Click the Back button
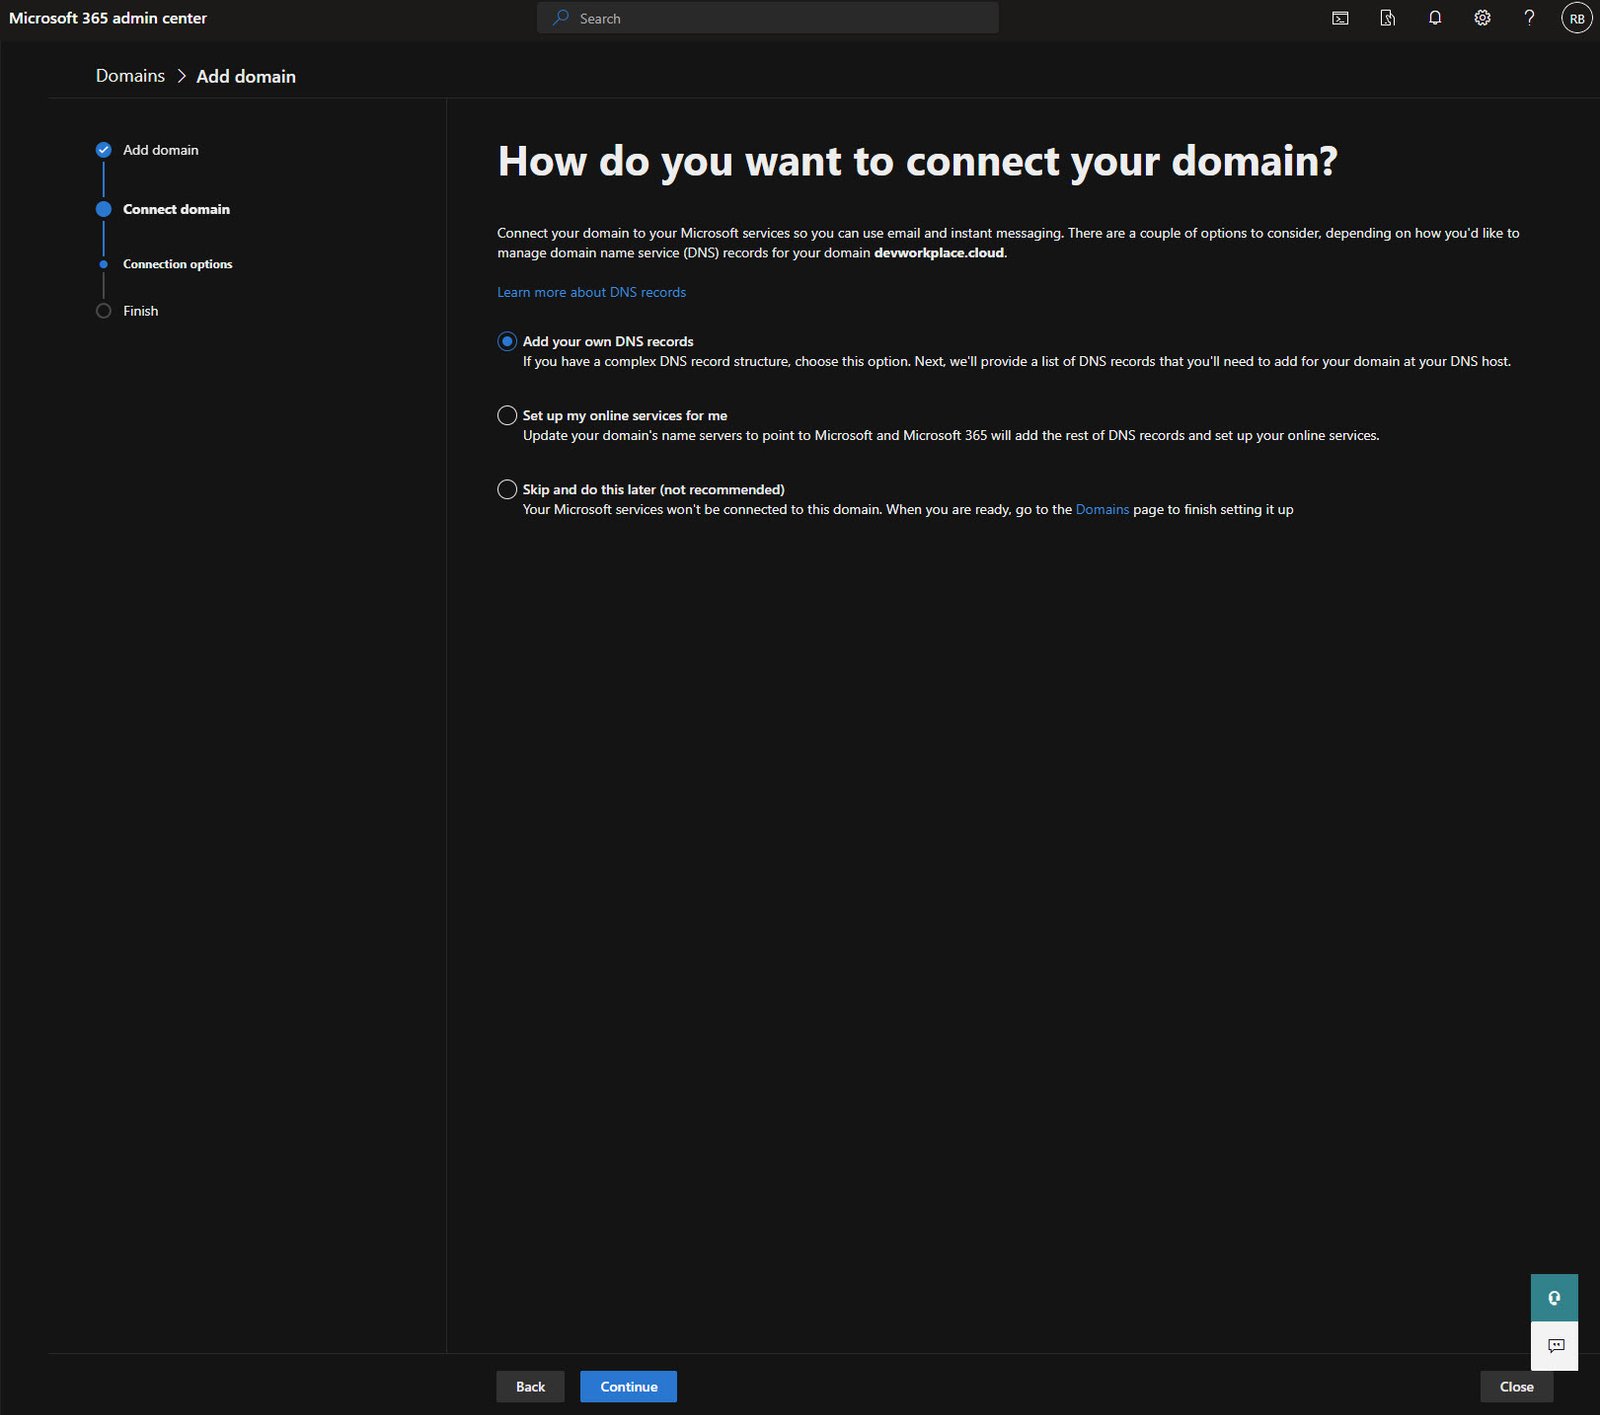Screen dimensions: 1600x1415 [530, 1386]
